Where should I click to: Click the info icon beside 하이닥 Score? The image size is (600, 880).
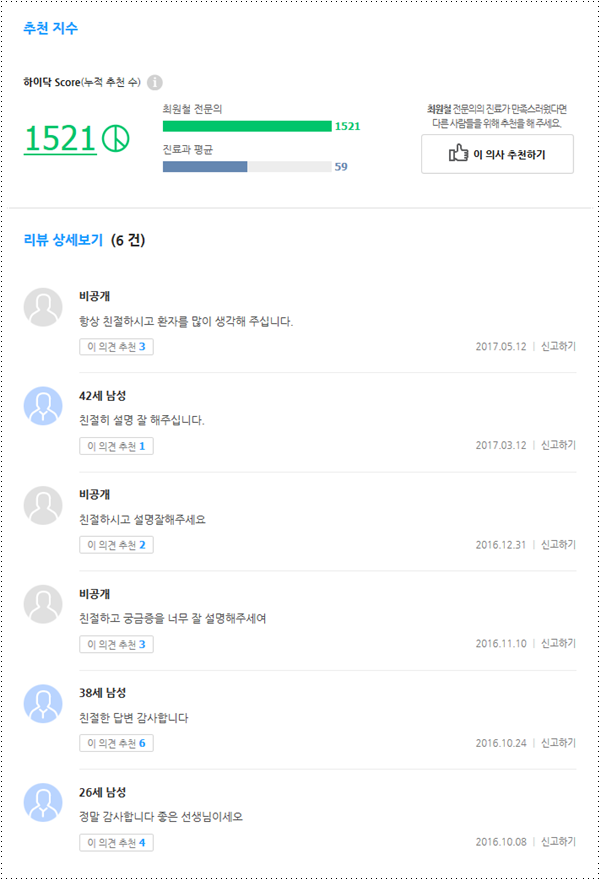tap(155, 83)
